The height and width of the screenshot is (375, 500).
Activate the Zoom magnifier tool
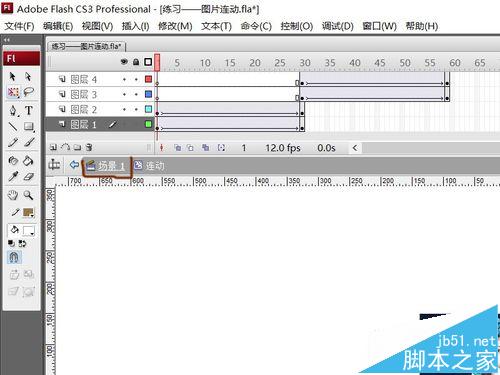tap(29, 195)
